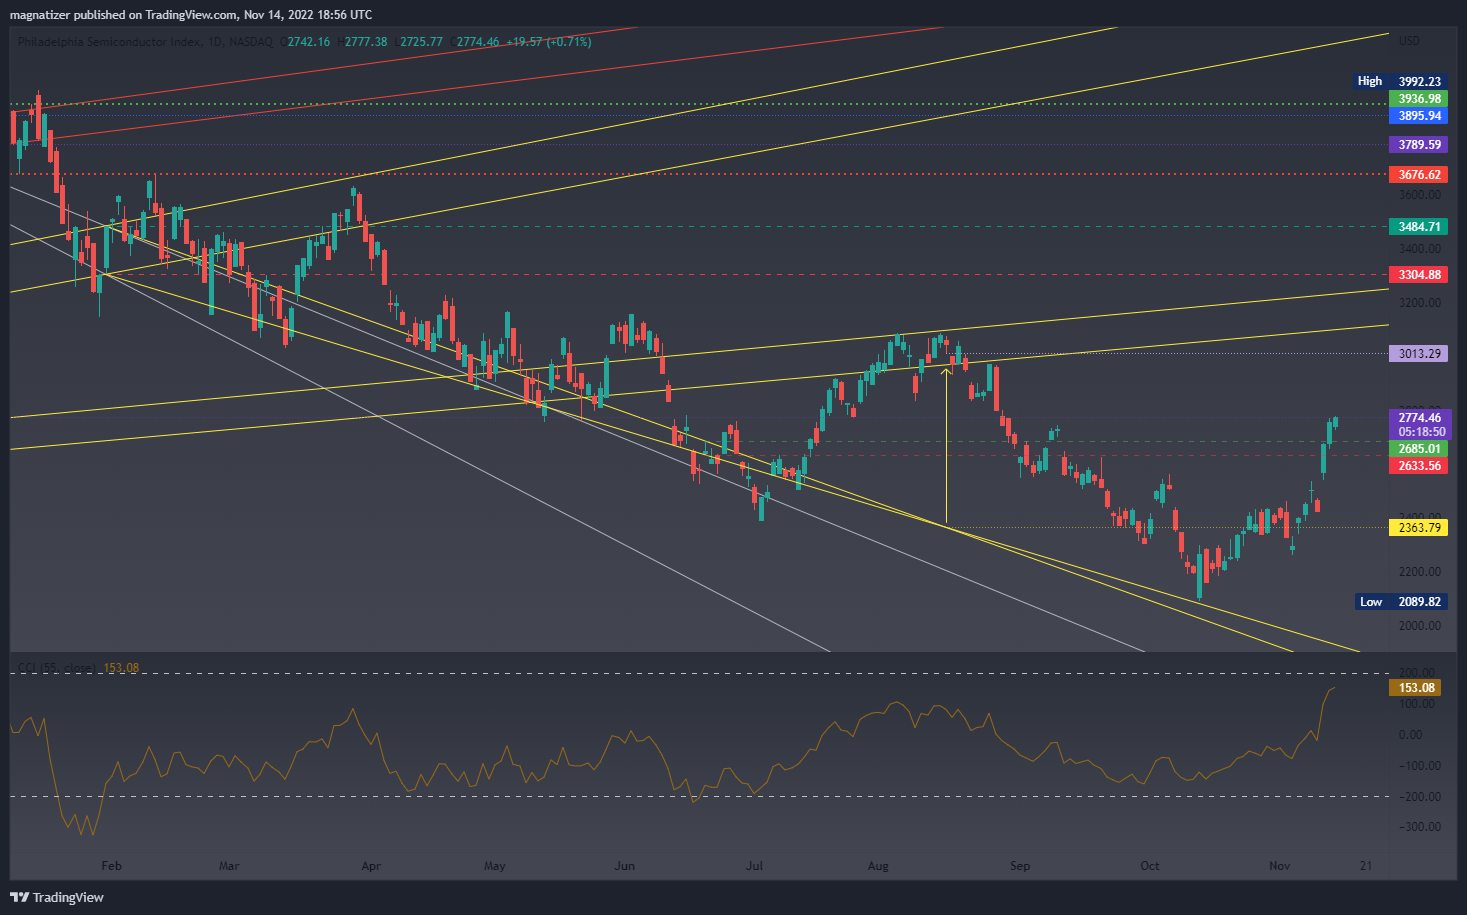Click the CCI value 153.08 label
Screen dimensions: 1467x915
click(x=1415, y=687)
